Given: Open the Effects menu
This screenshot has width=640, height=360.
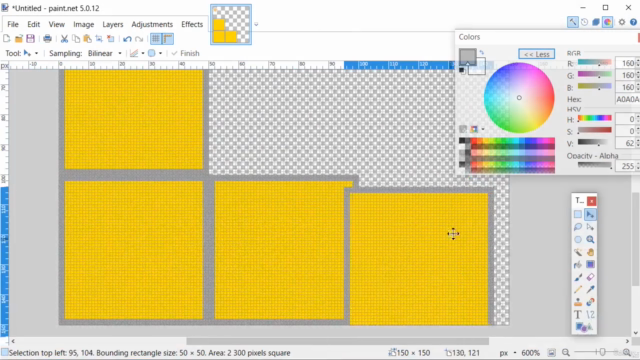Looking at the screenshot, I should coord(192,24).
